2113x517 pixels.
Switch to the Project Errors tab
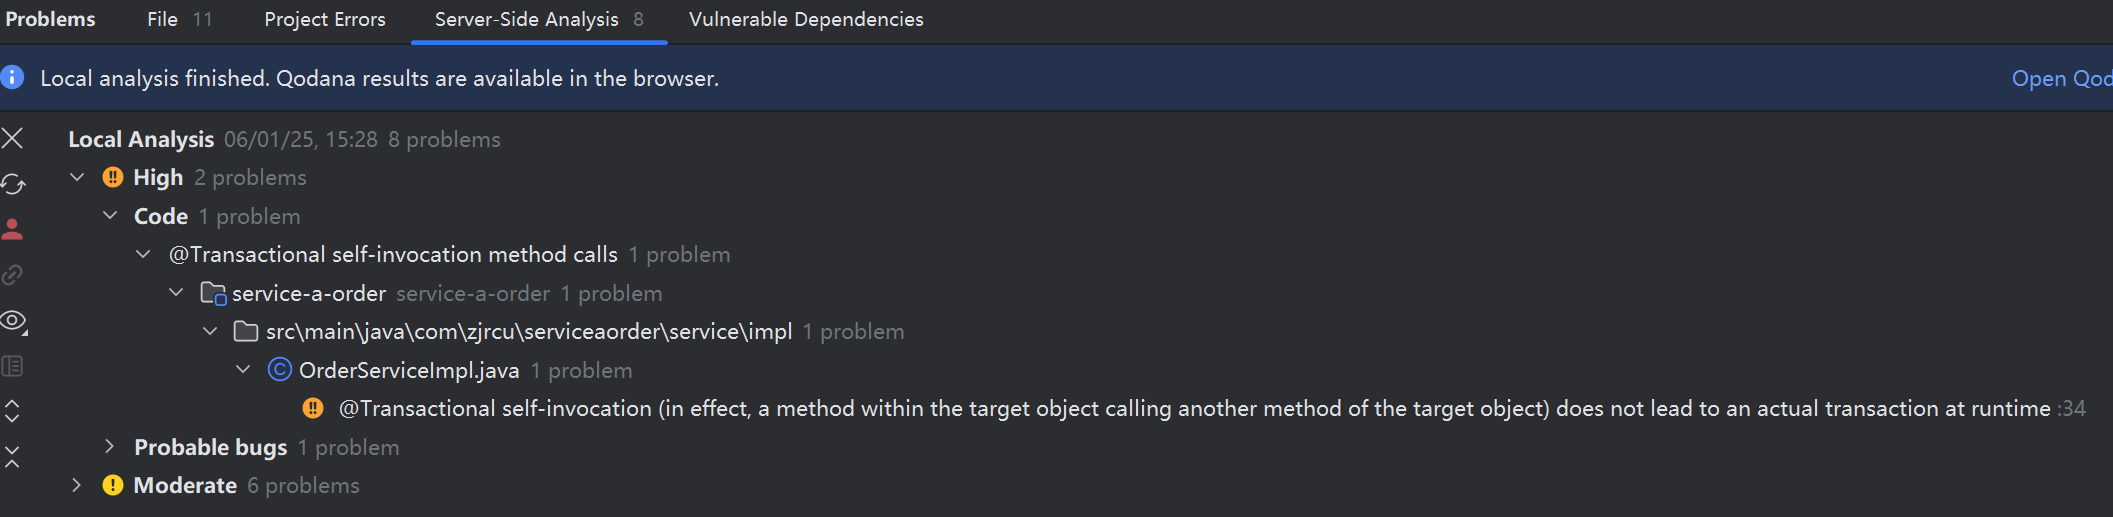[325, 19]
